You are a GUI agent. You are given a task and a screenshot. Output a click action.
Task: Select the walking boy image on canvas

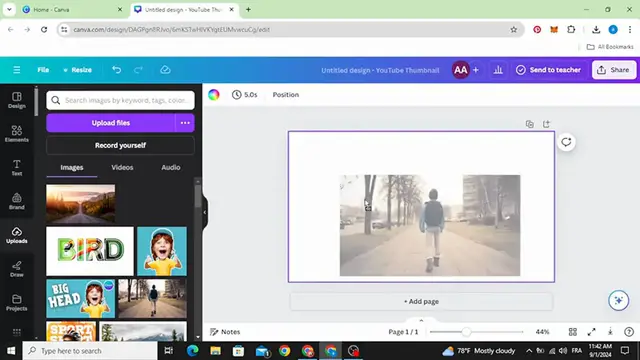click(430, 225)
